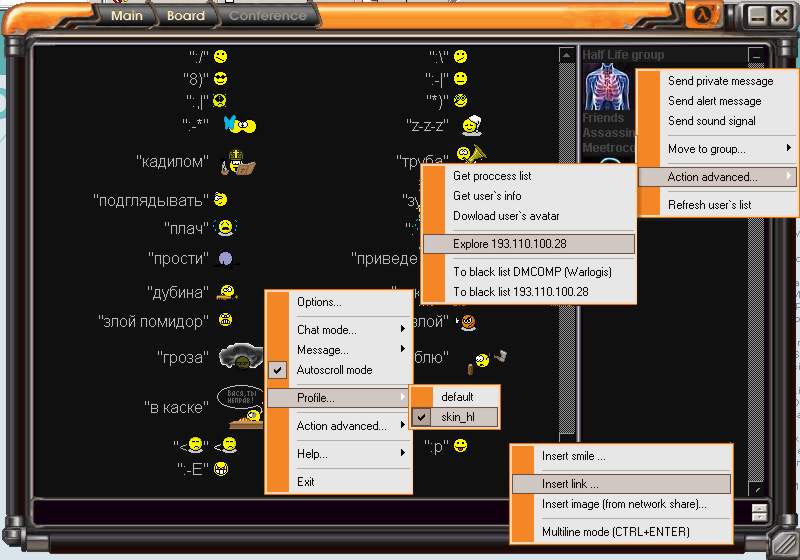
Task: Expand the Chat mode... submenu
Action: tap(340, 329)
